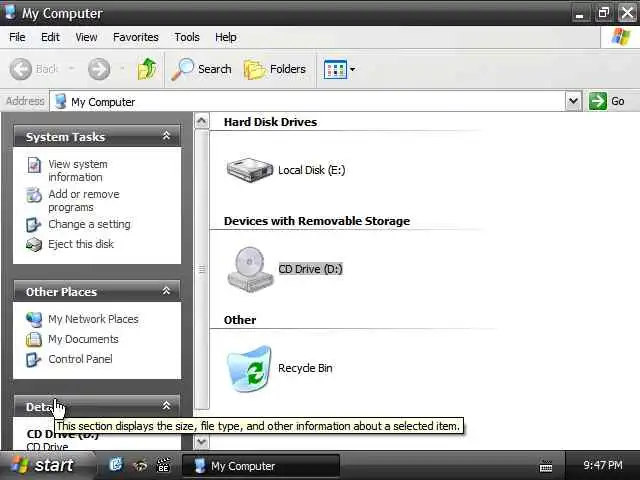Open My Documents link
The height and width of the screenshot is (480, 640).
point(83,339)
